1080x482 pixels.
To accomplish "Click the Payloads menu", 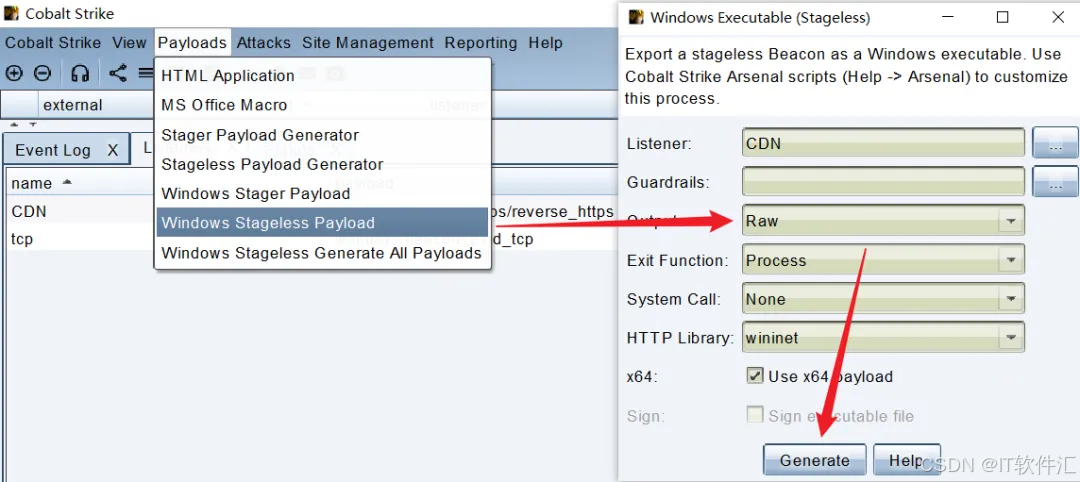I will pyautogui.click(x=192, y=43).
